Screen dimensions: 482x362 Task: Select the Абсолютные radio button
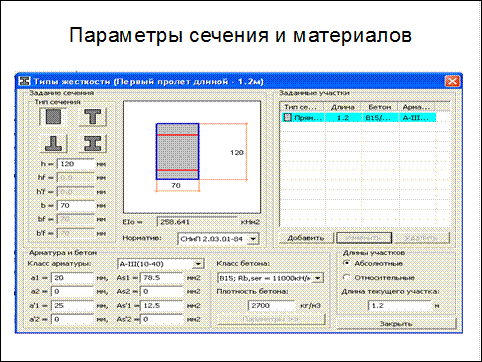pyautogui.click(x=347, y=263)
